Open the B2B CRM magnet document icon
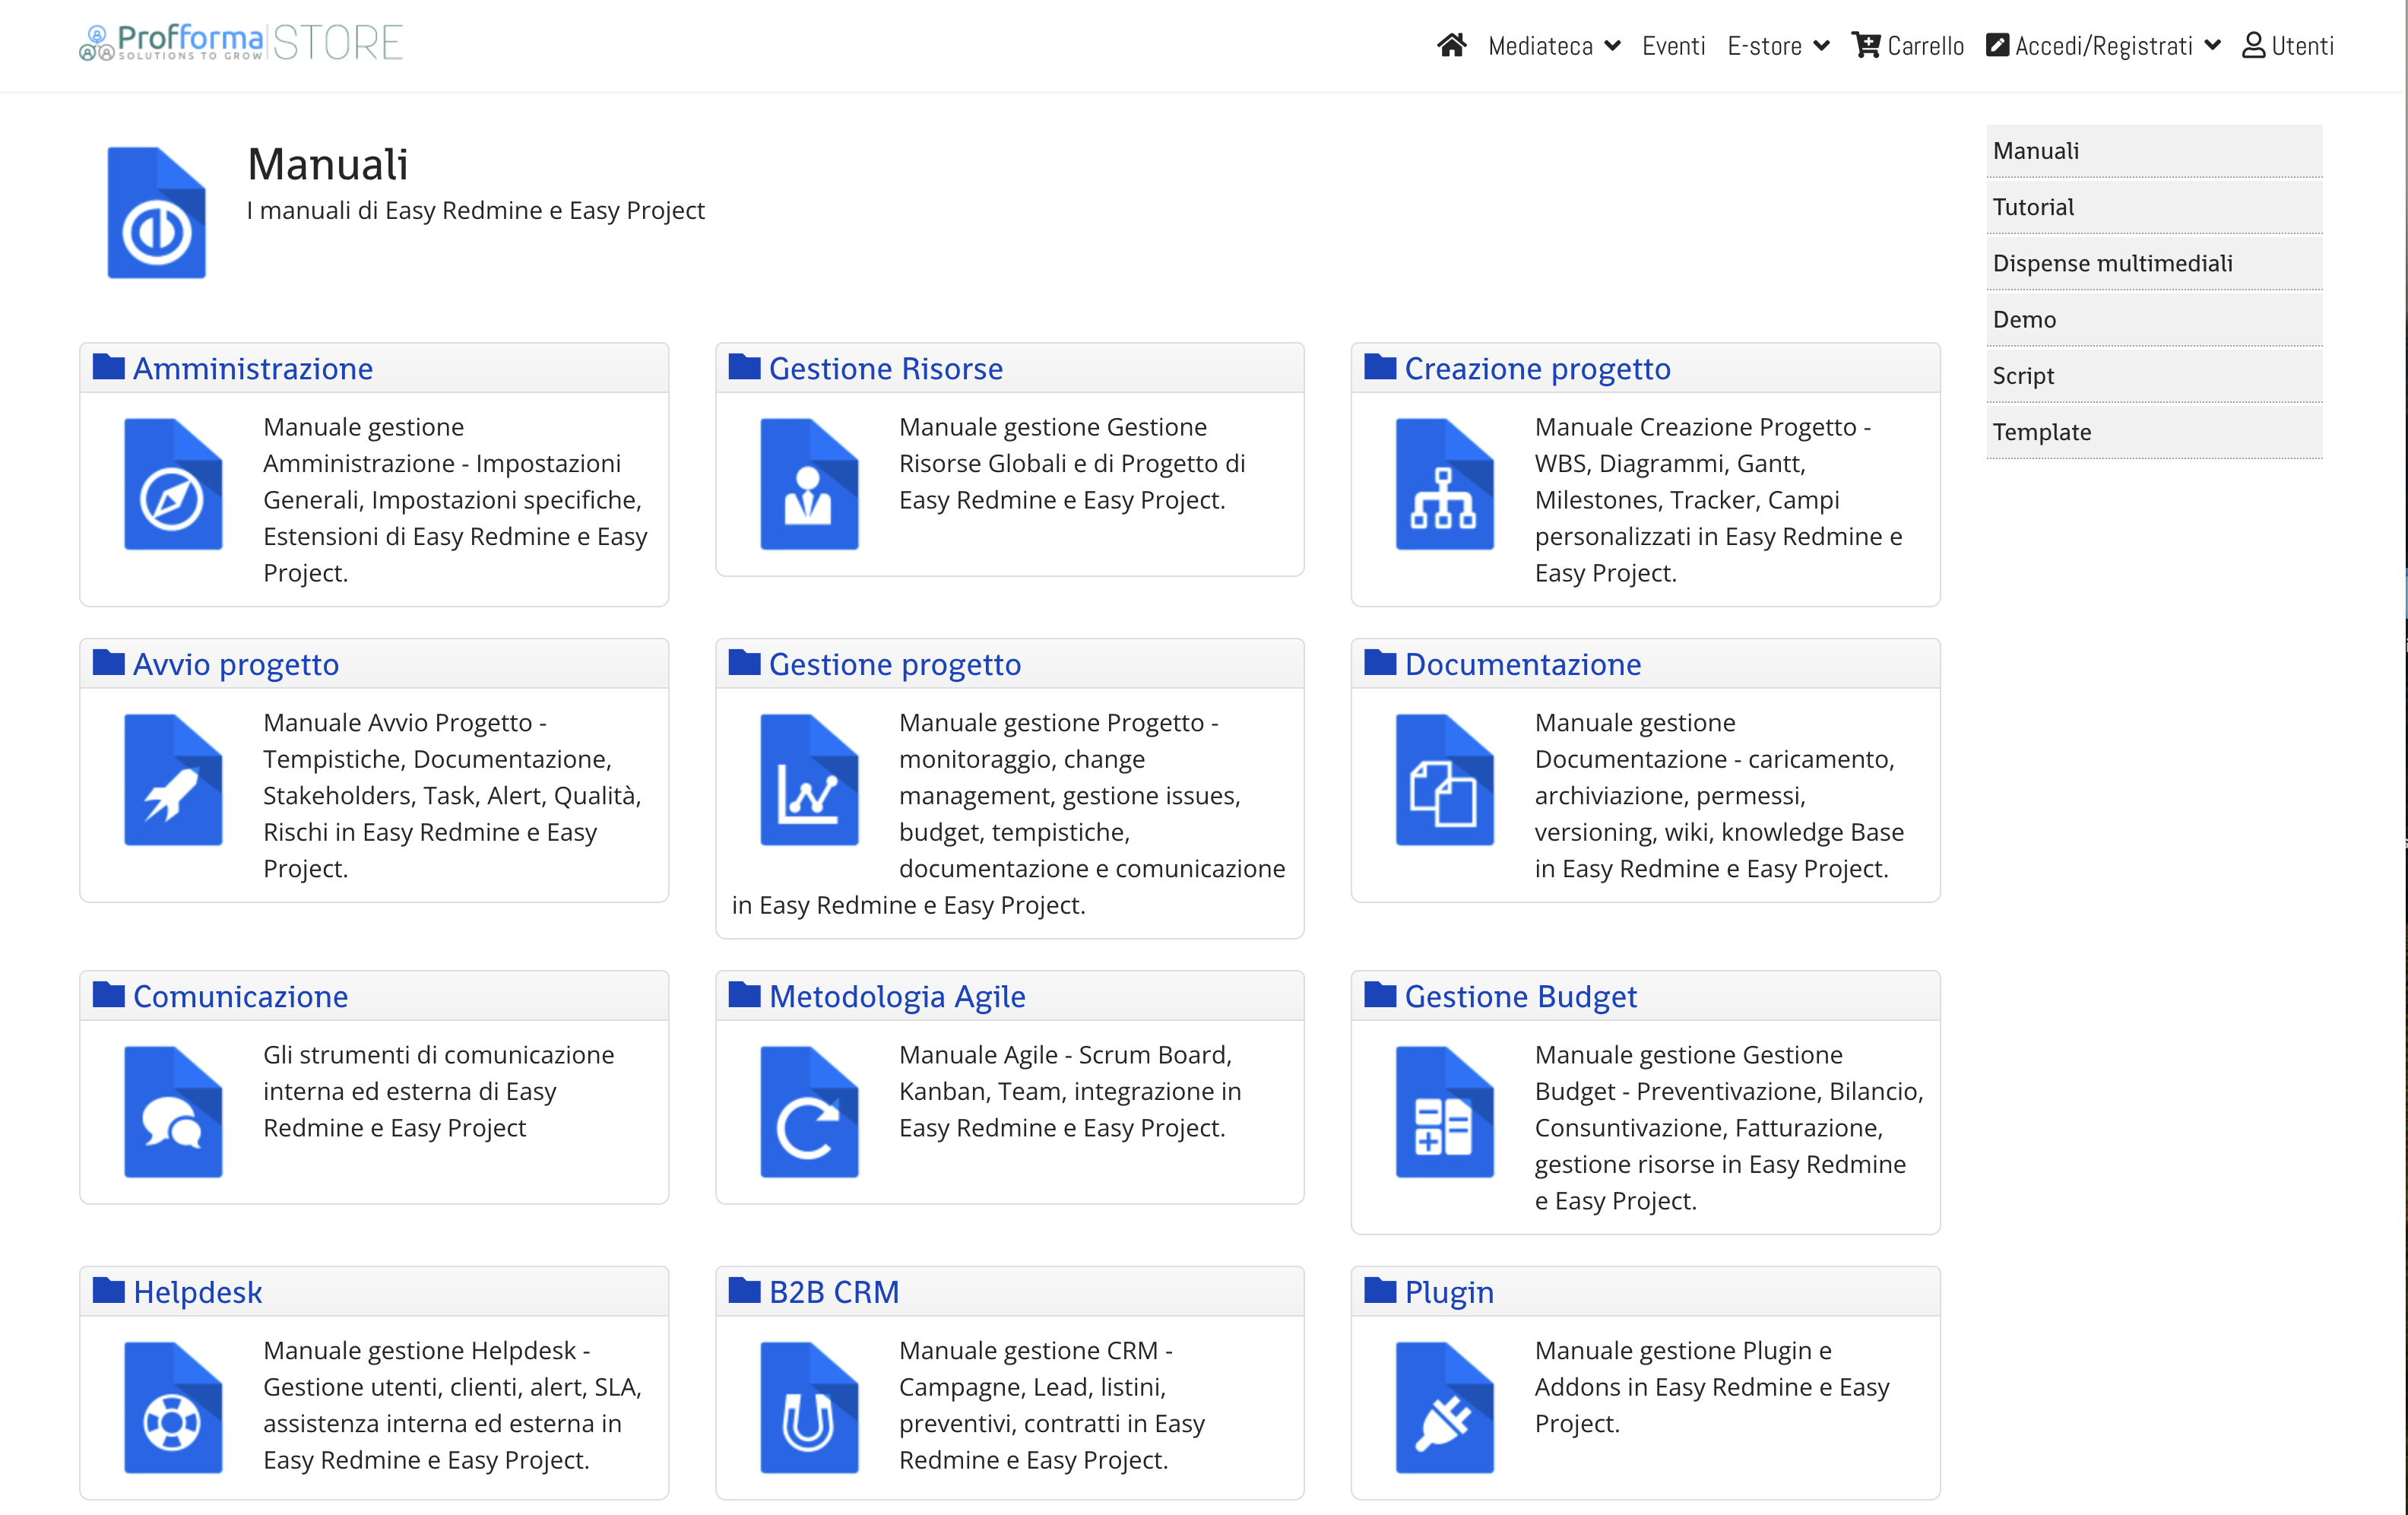 point(809,1408)
